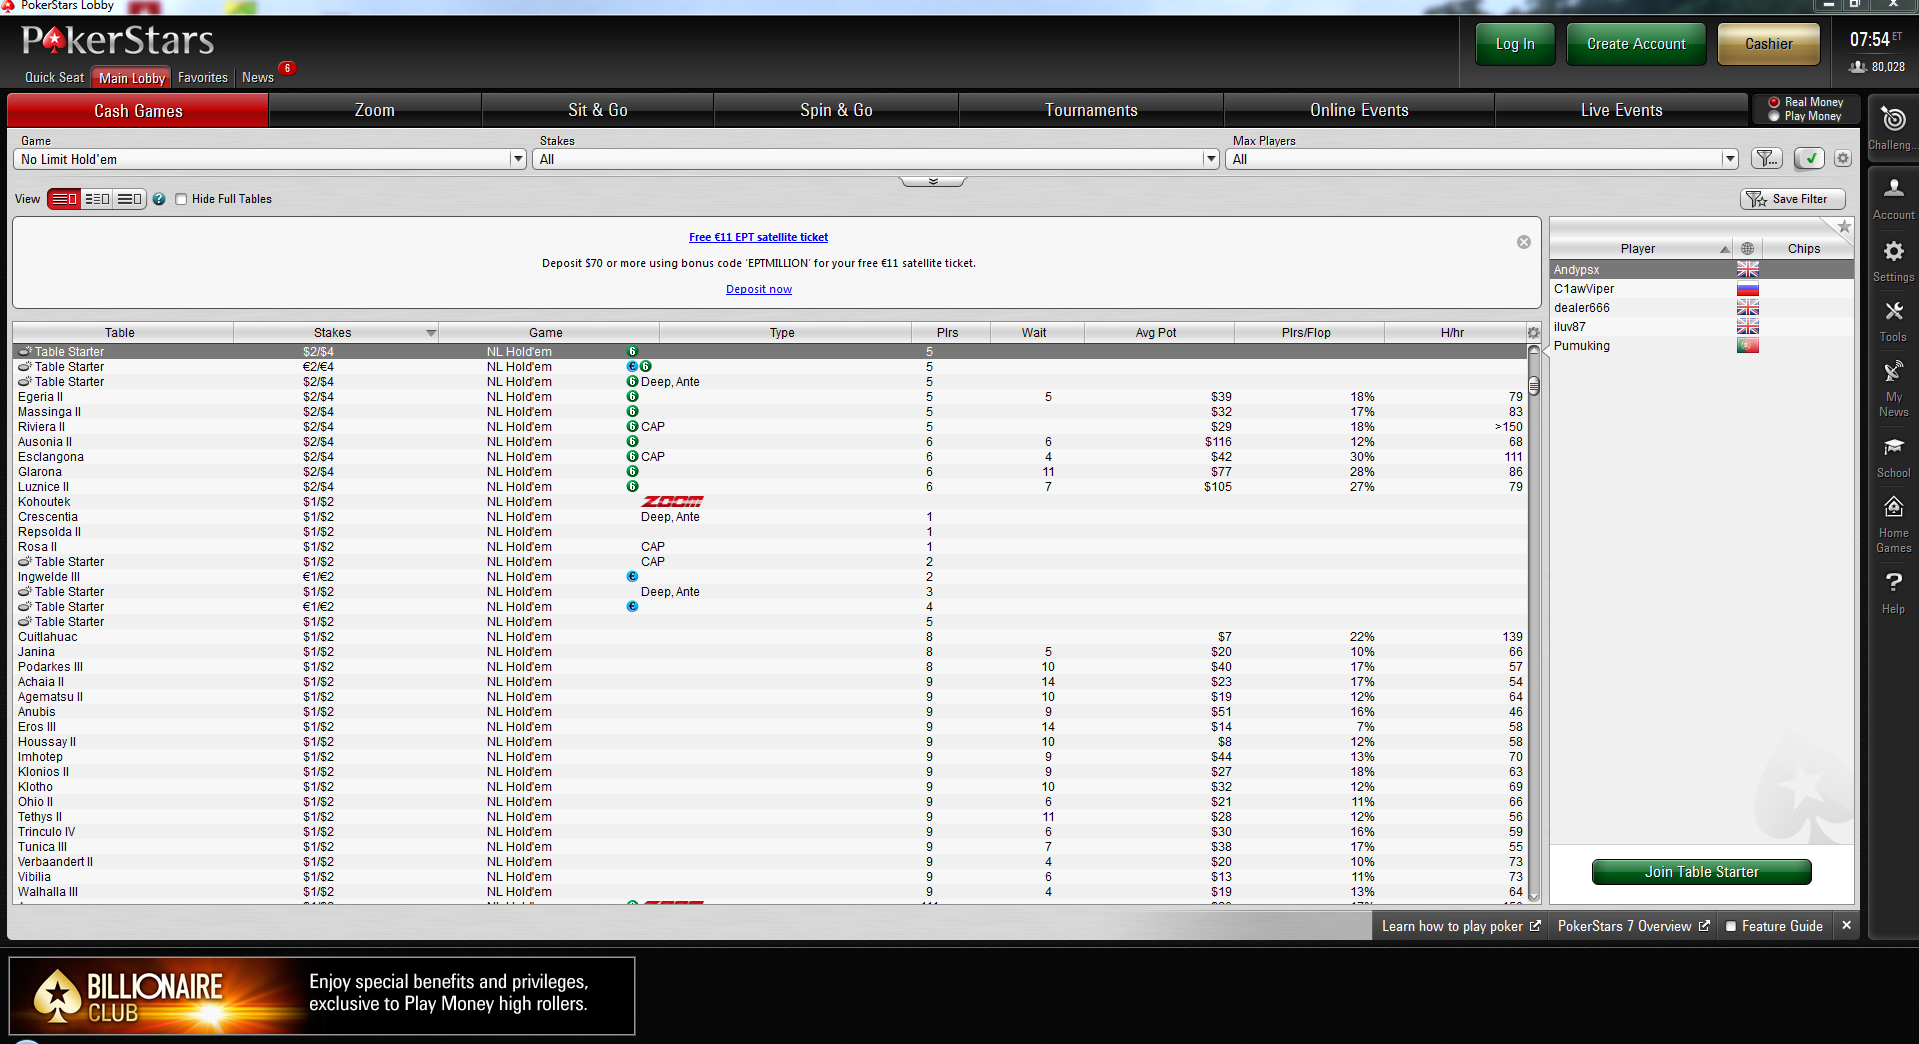Click the Russian flag beside C1awViper
The width and height of the screenshot is (1919, 1044).
tap(1747, 289)
